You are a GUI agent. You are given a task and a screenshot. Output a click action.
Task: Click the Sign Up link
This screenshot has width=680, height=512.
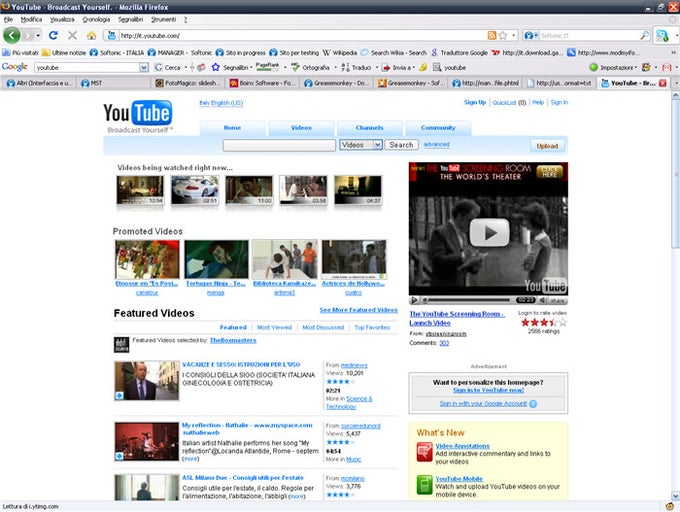[475, 102]
